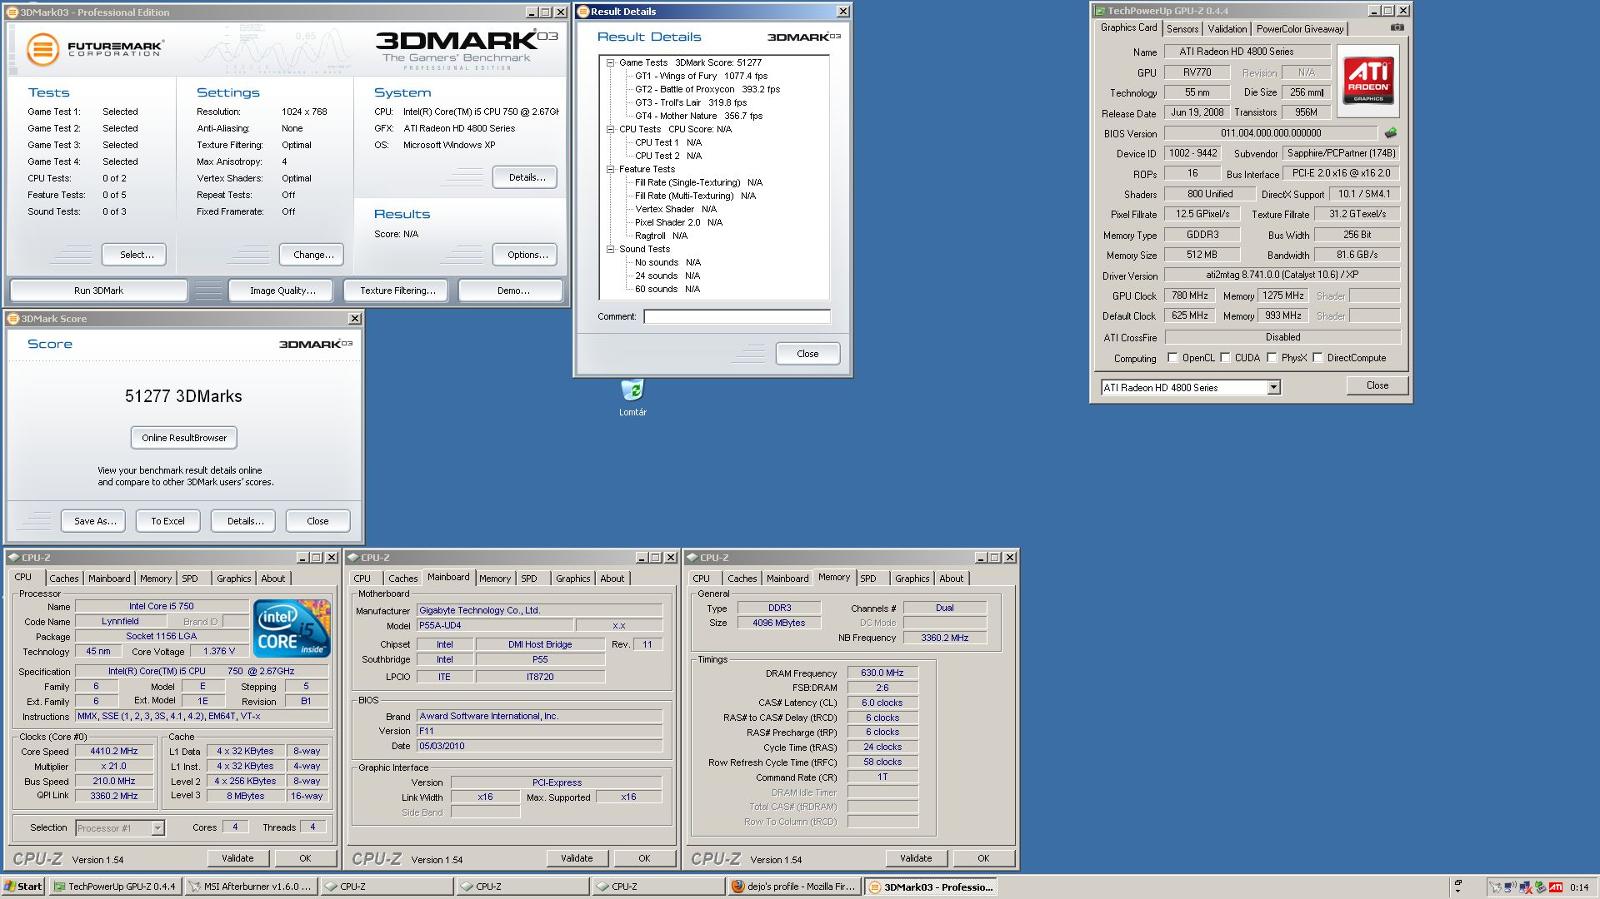The image size is (1600, 899).
Task: Click the Demo... button
Action: 513,291
